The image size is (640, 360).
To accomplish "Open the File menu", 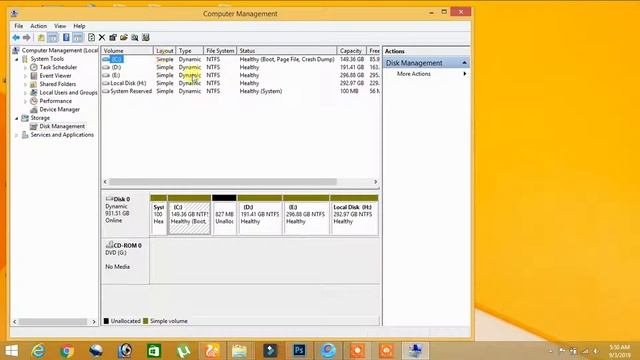I will (x=19, y=26).
